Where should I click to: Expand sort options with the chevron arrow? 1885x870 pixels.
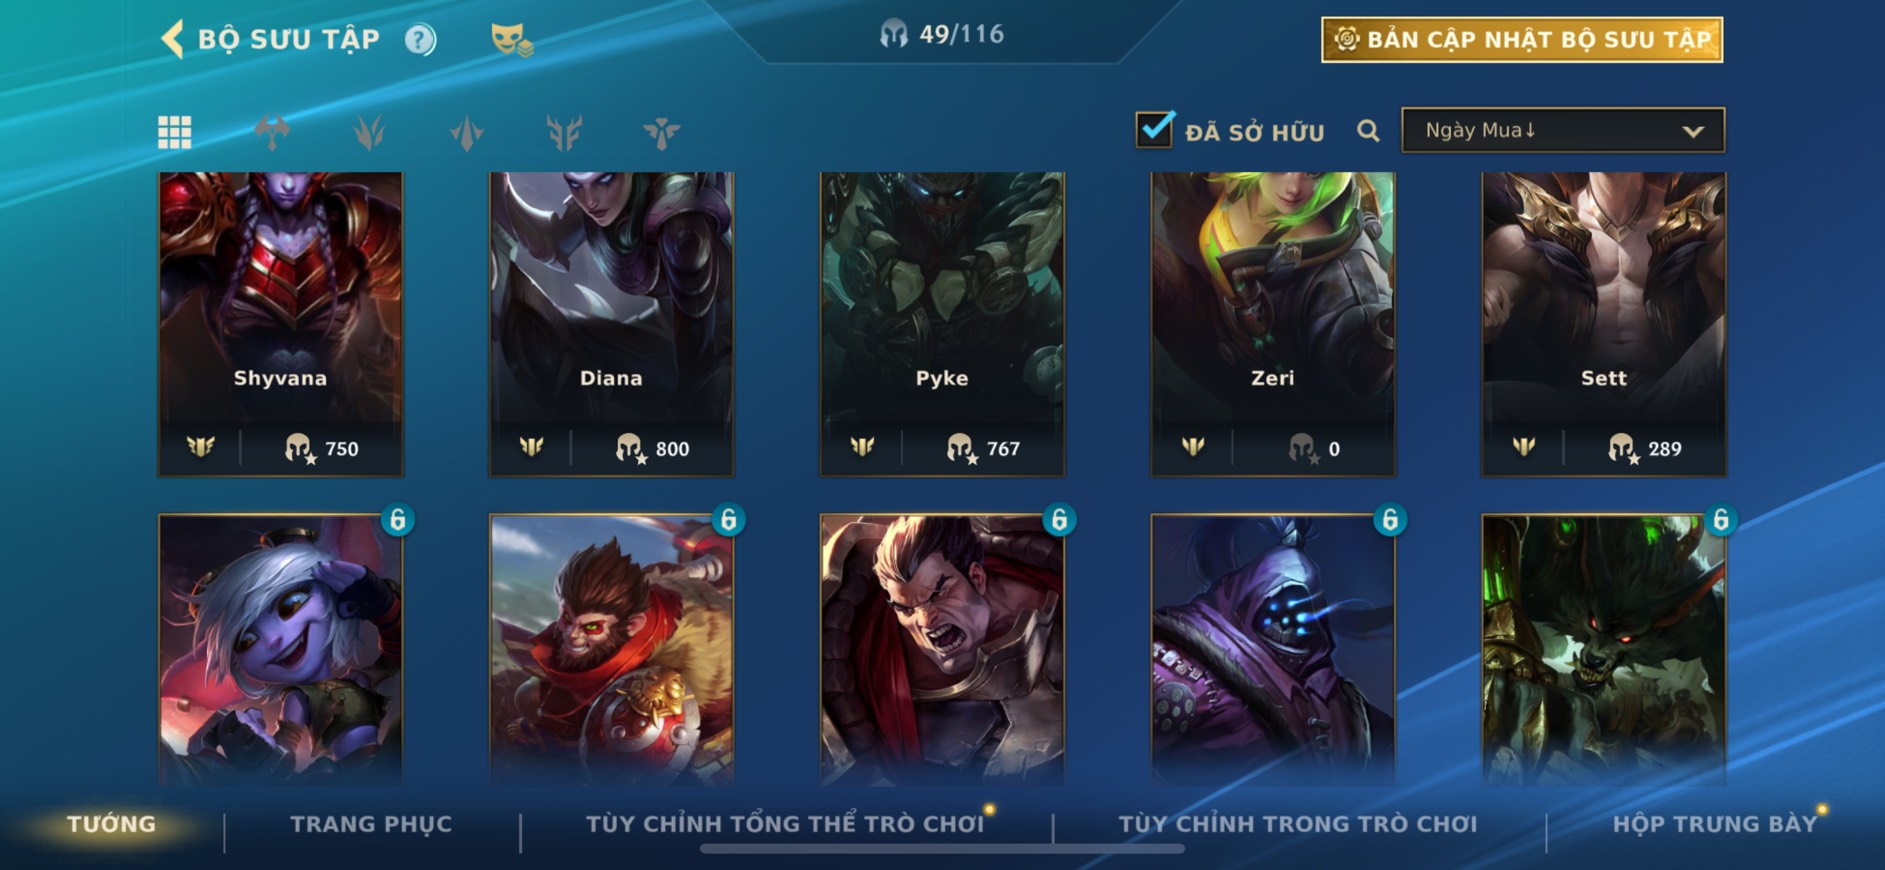[x=1692, y=131]
